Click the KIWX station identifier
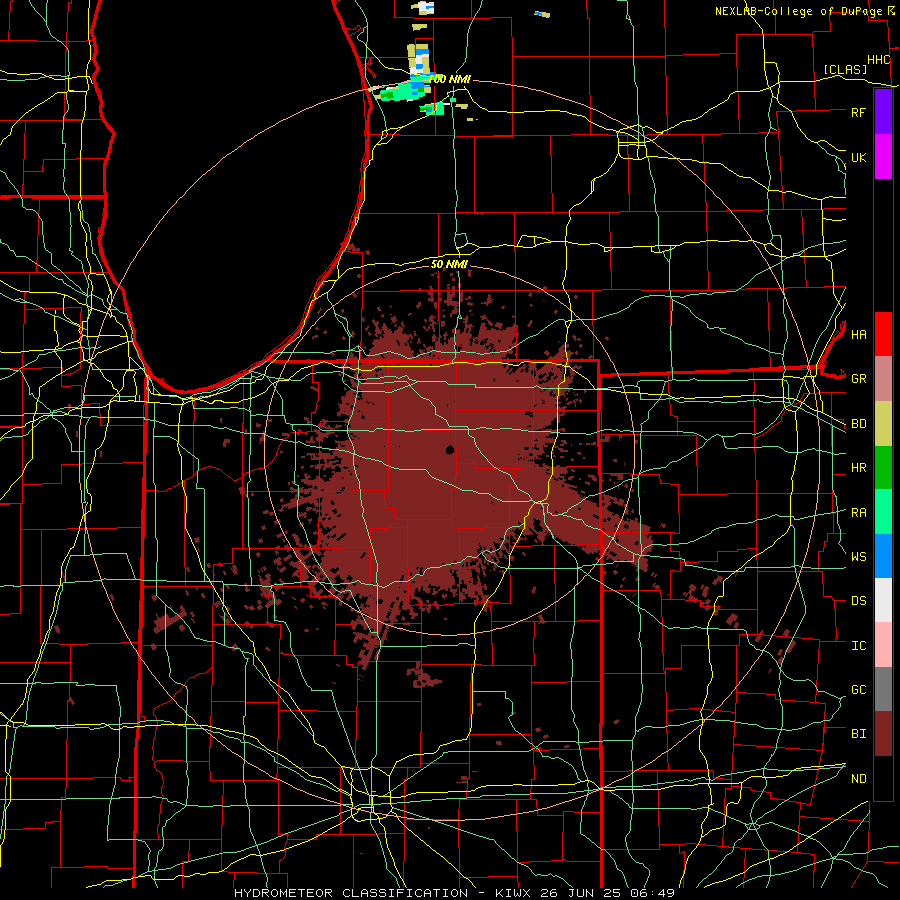Screen dimensions: 900x900 (x=511, y=893)
